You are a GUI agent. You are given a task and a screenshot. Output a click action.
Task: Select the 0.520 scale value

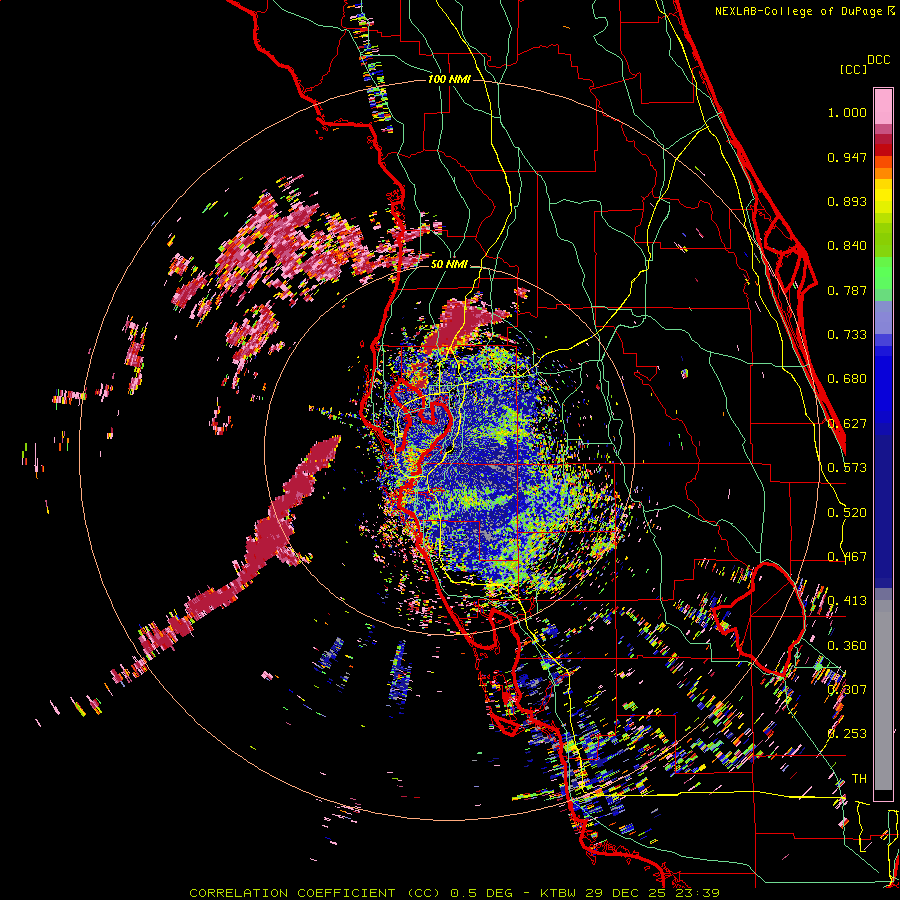847,513
